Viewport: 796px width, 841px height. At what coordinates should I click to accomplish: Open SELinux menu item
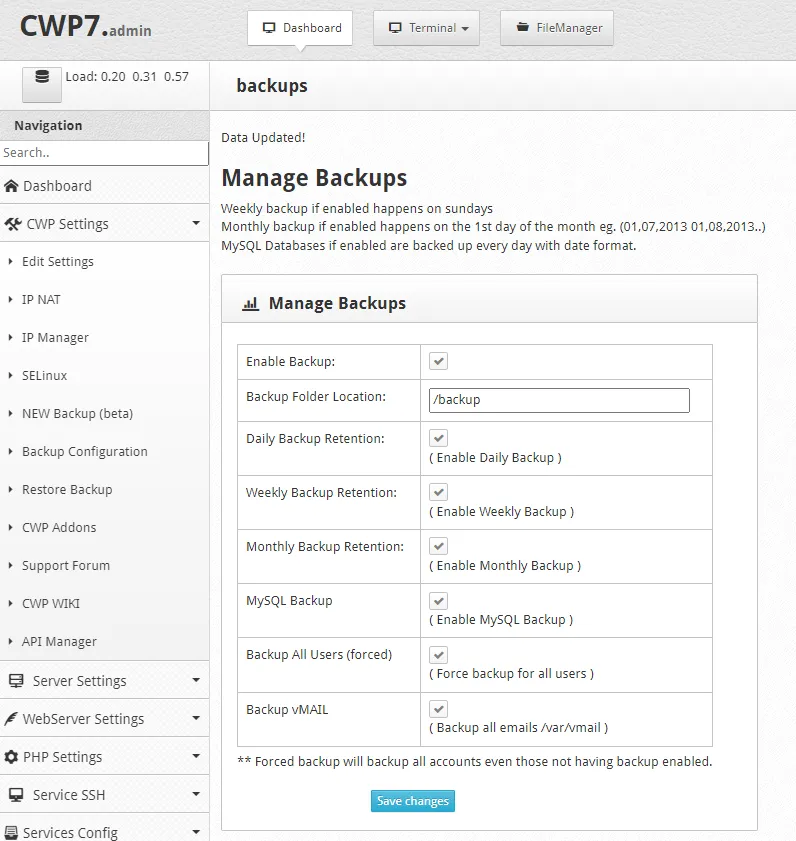click(x=45, y=375)
